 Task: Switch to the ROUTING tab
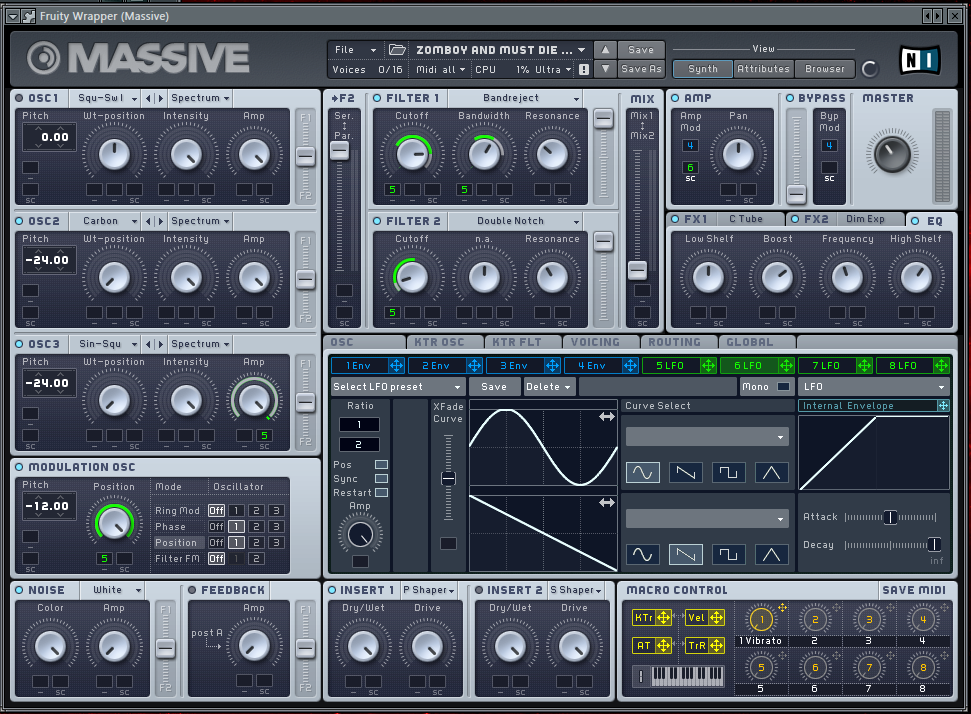[x=674, y=342]
